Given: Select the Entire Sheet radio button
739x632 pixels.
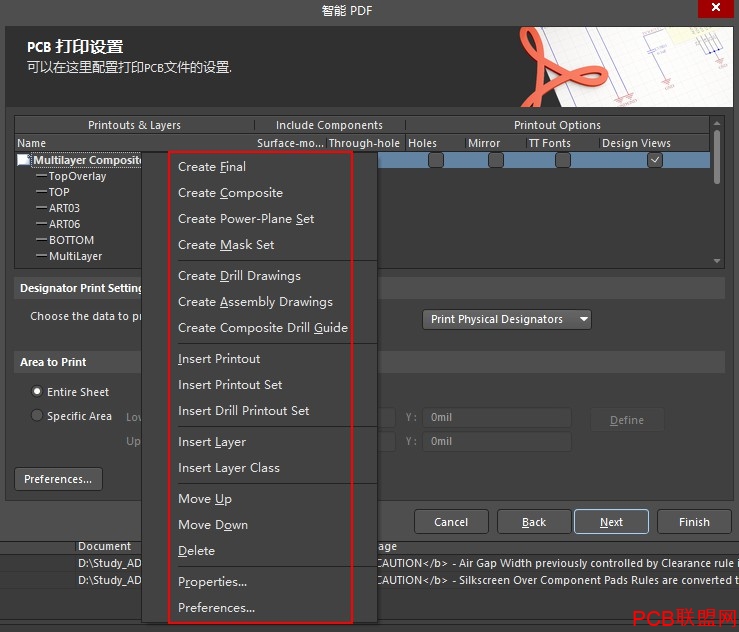Looking at the screenshot, I should [37, 391].
